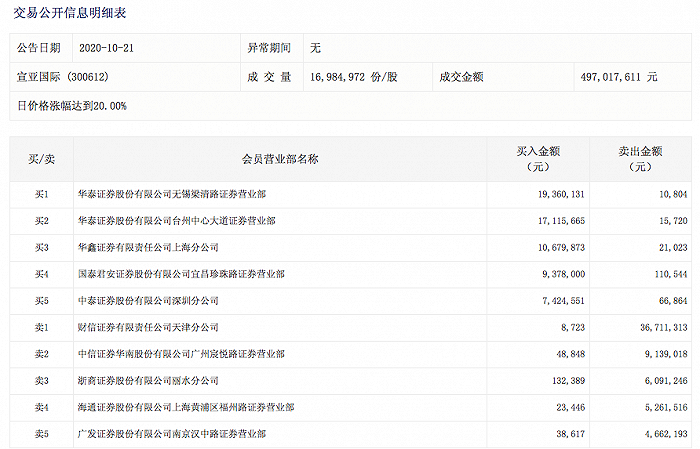Select the 卖2 row label
This screenshot has height=449, width=700.
(x=42, y=354)
